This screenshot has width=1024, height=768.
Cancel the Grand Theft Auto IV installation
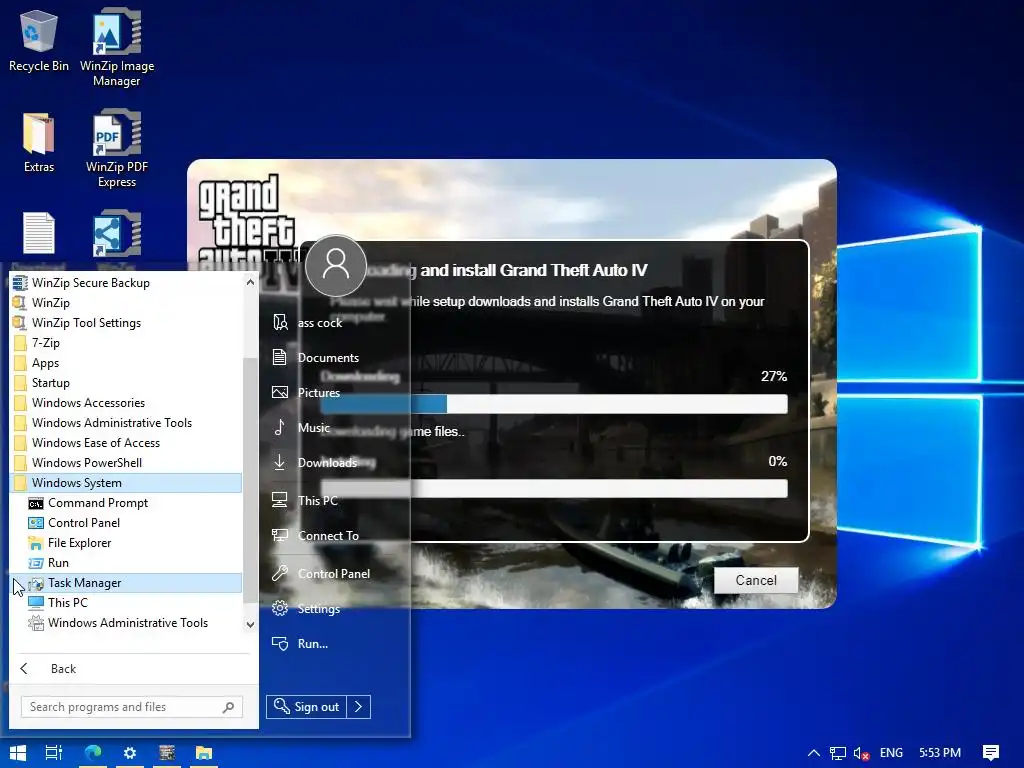(x=756, y=581)
